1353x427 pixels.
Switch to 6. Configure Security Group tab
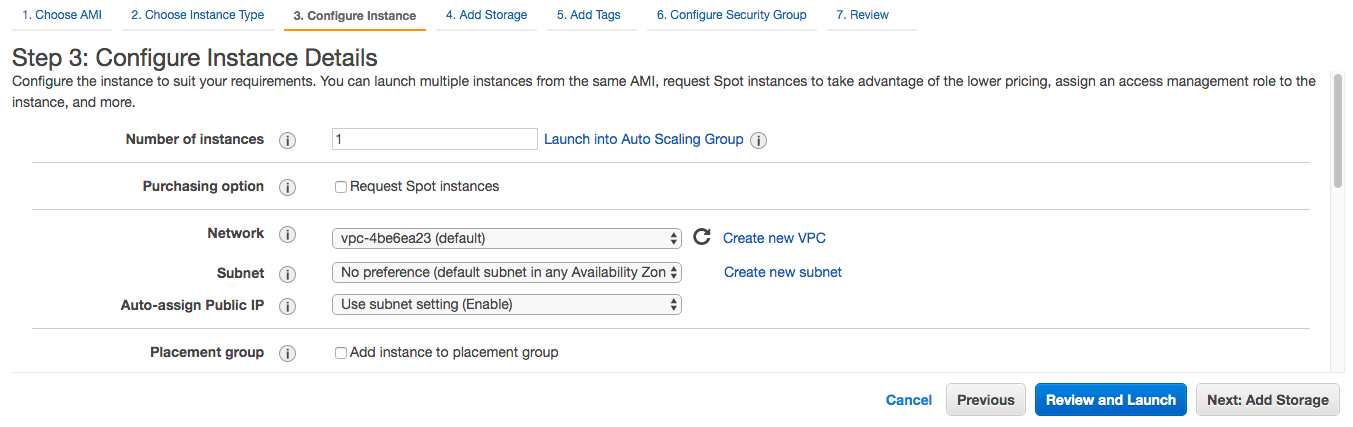pyautogui.click(x=731, y=16)
